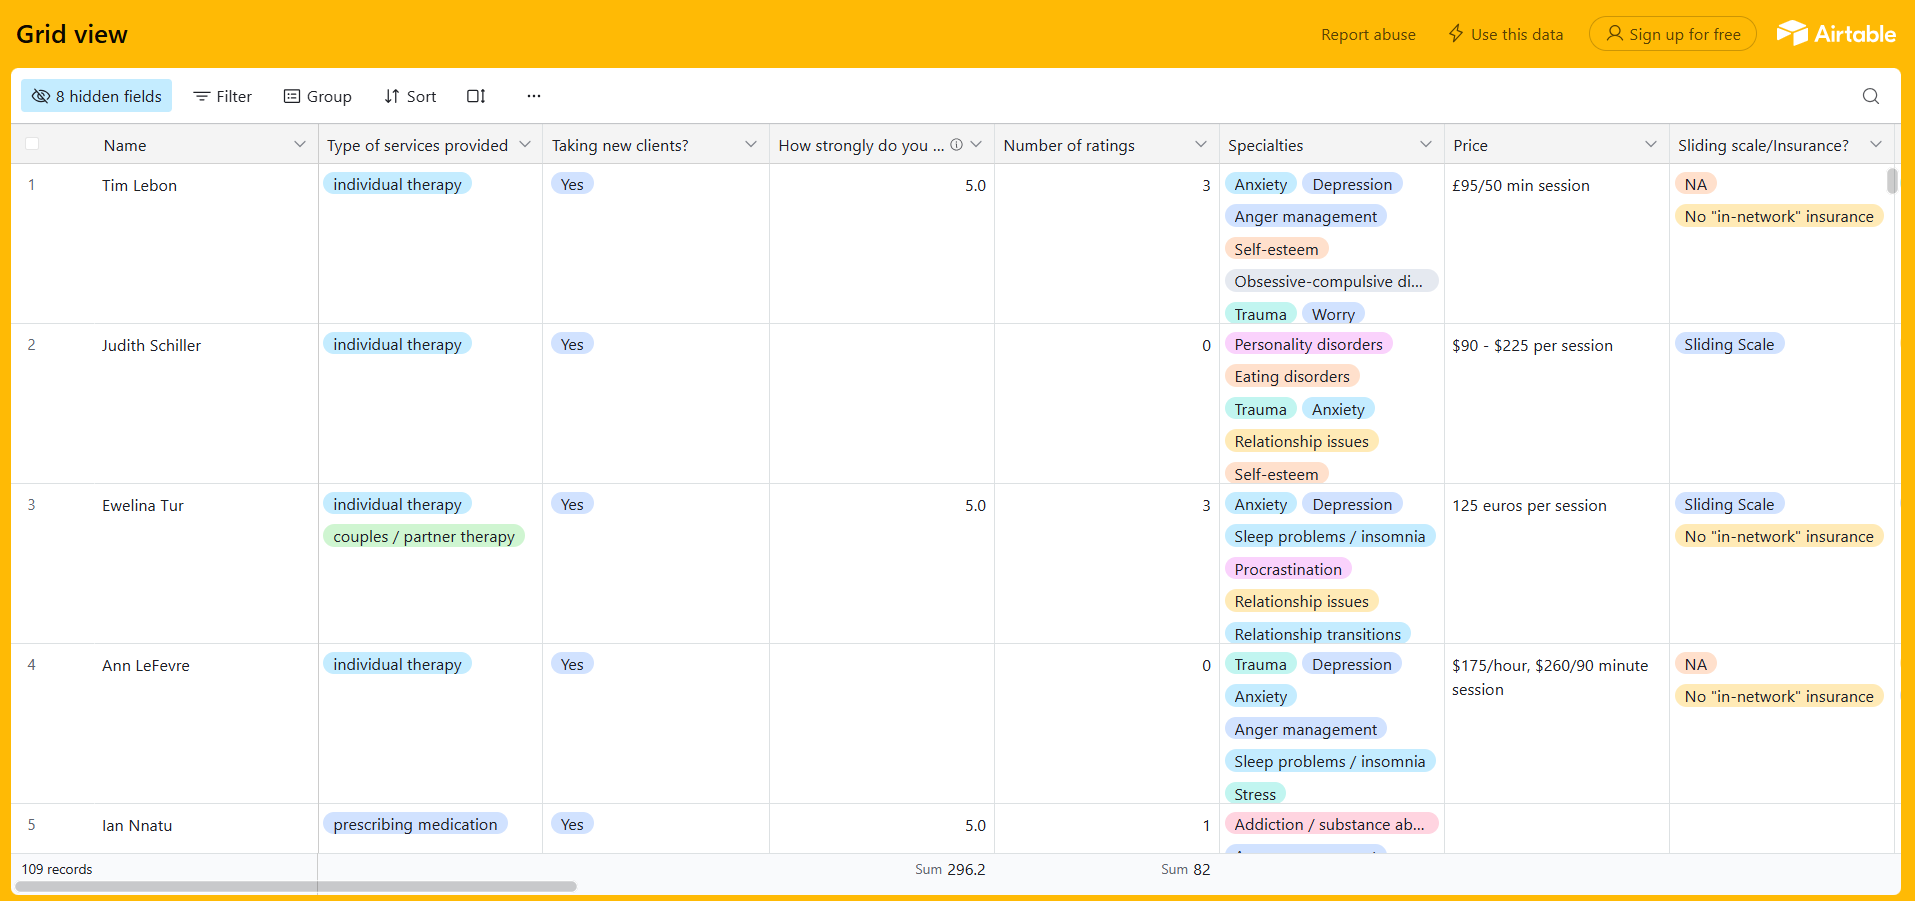Click the Sum 296.2 summary cell

(x=950, y=869)
